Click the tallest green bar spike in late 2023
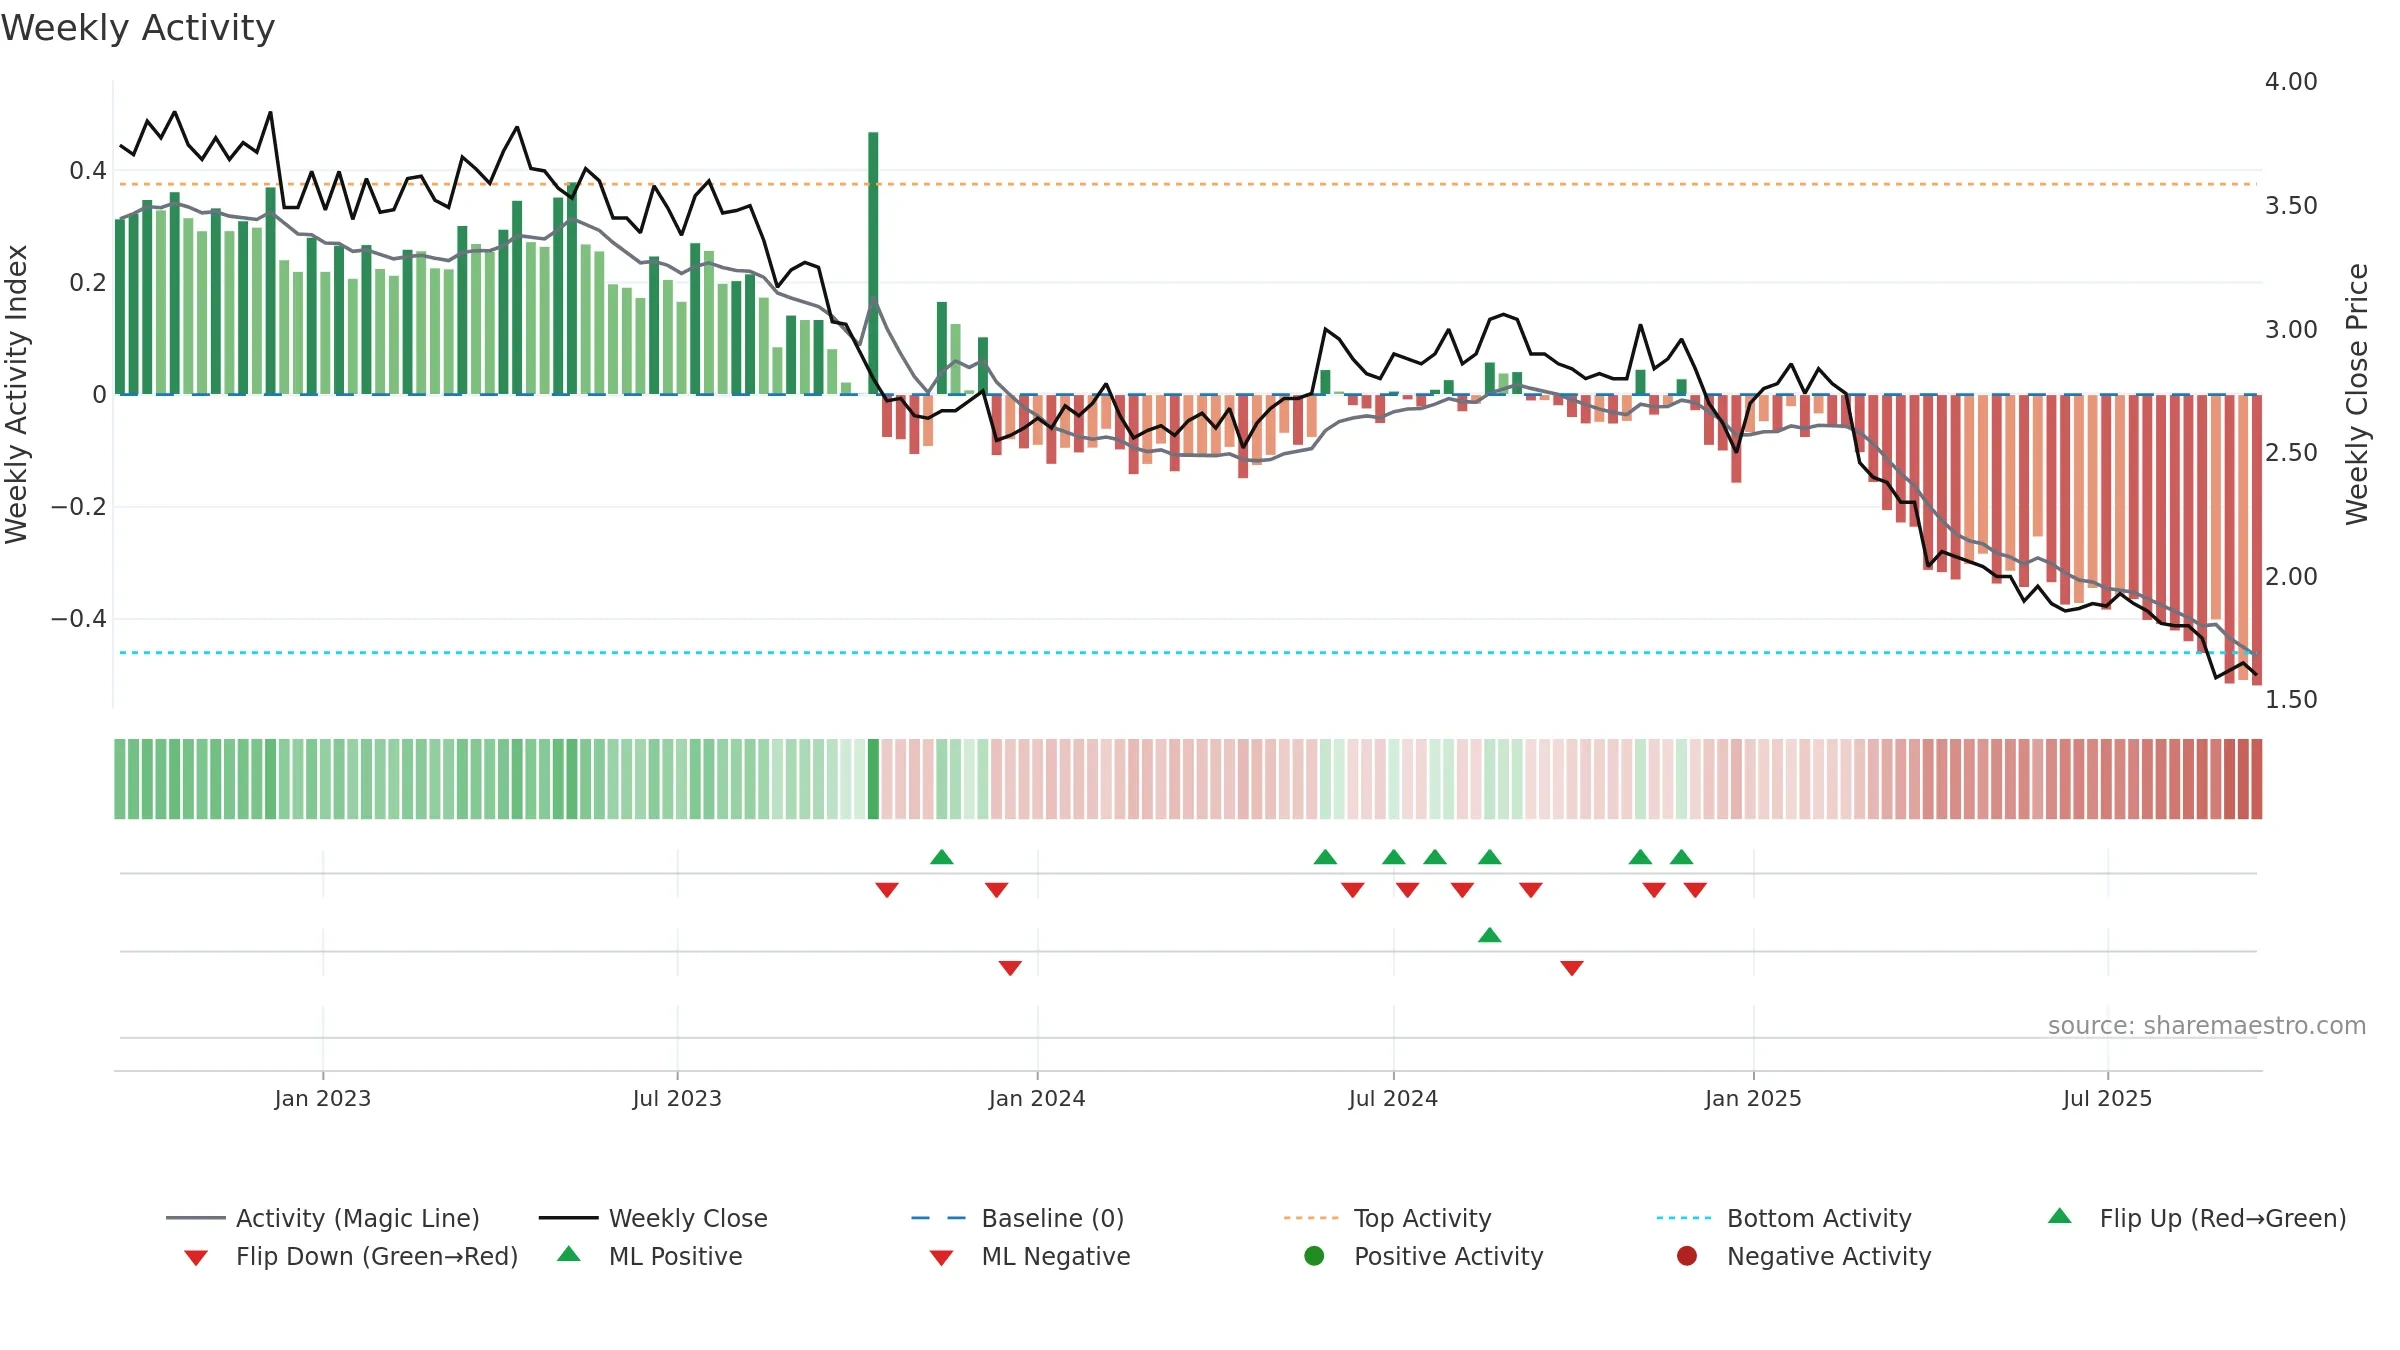 tap(873, 263)
